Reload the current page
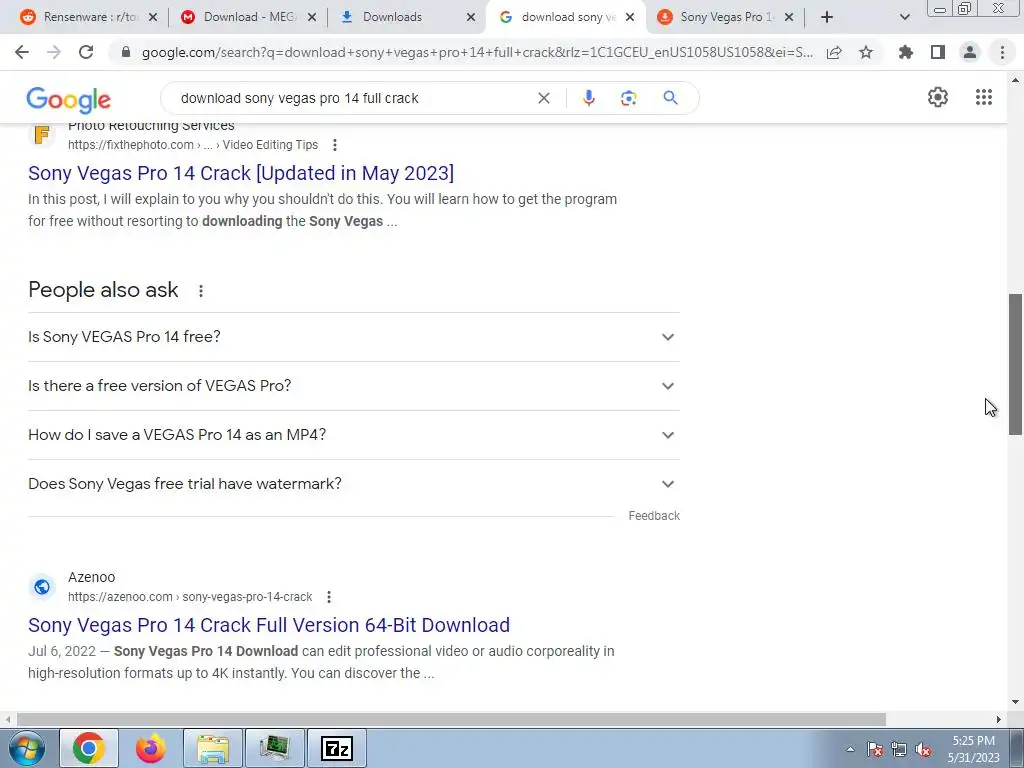The image size is (1024, 768). coord(86,52)
